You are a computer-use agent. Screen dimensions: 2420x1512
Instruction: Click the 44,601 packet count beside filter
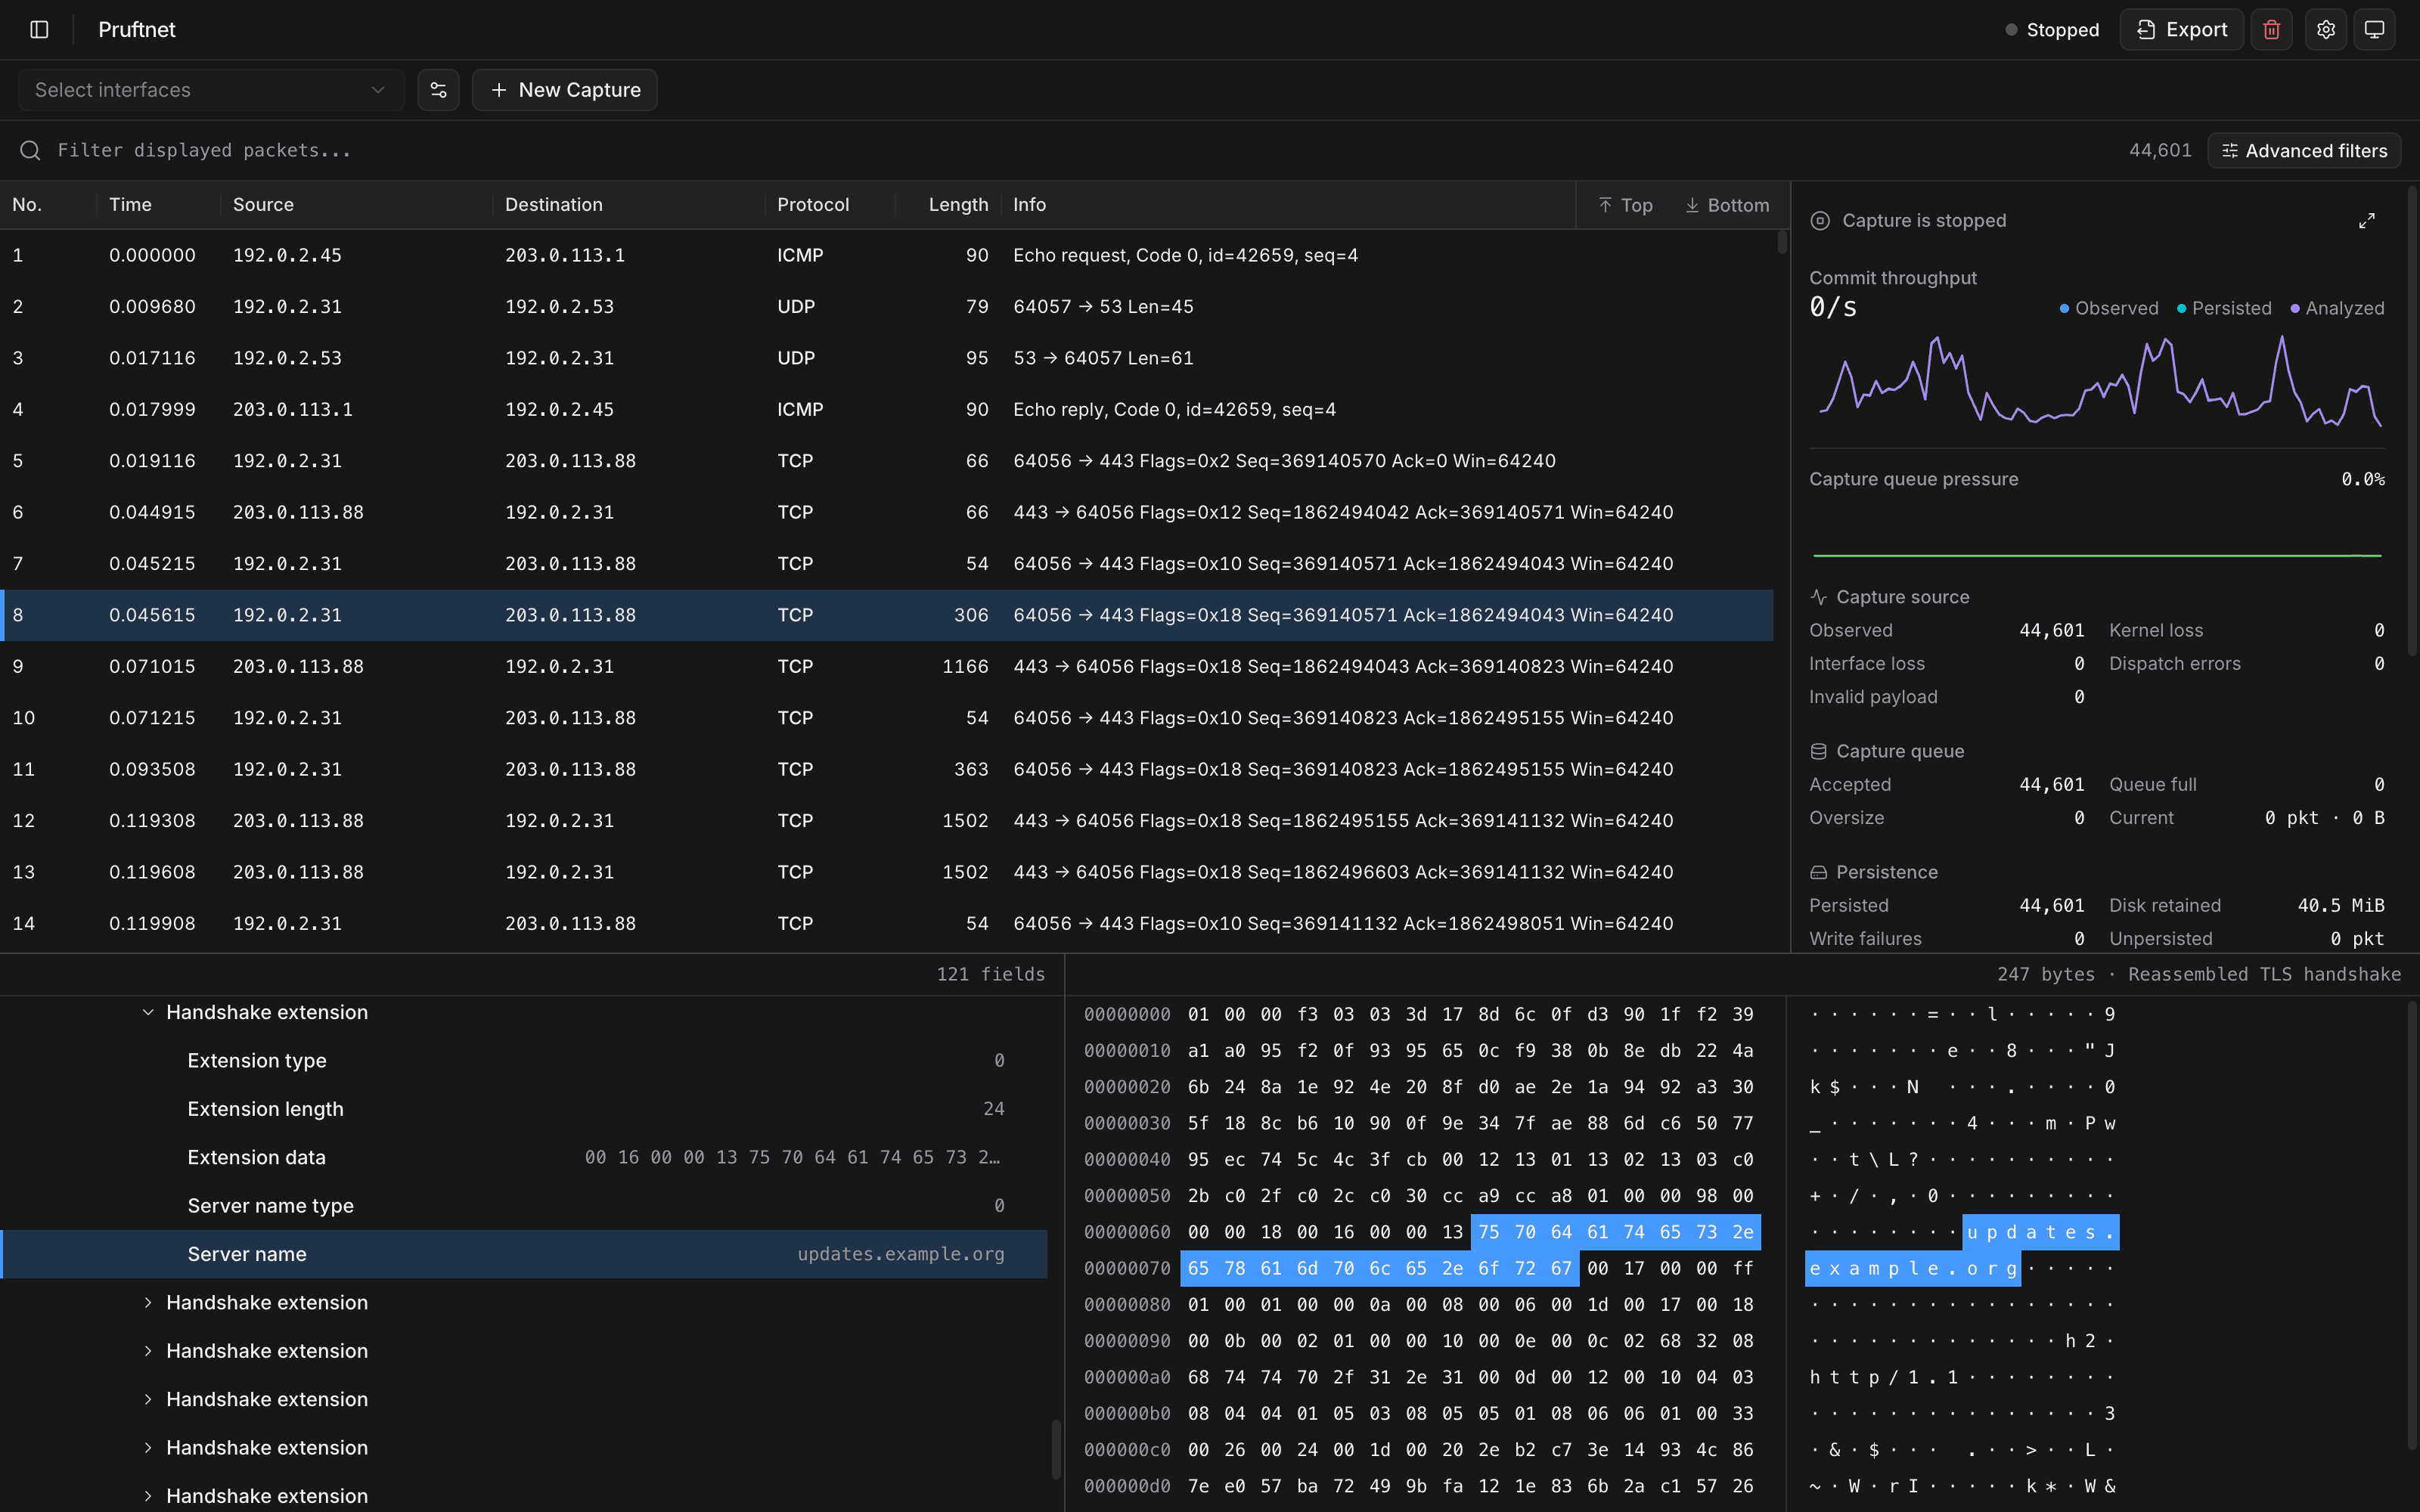(2159, 151)
